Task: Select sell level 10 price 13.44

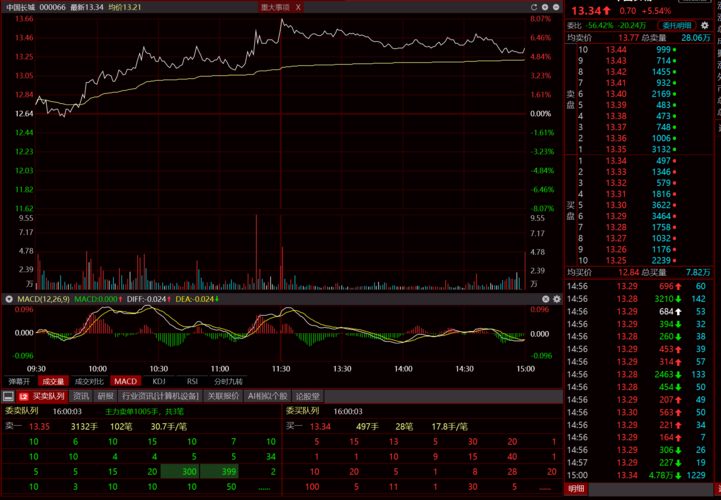Action: pos(616,50)
